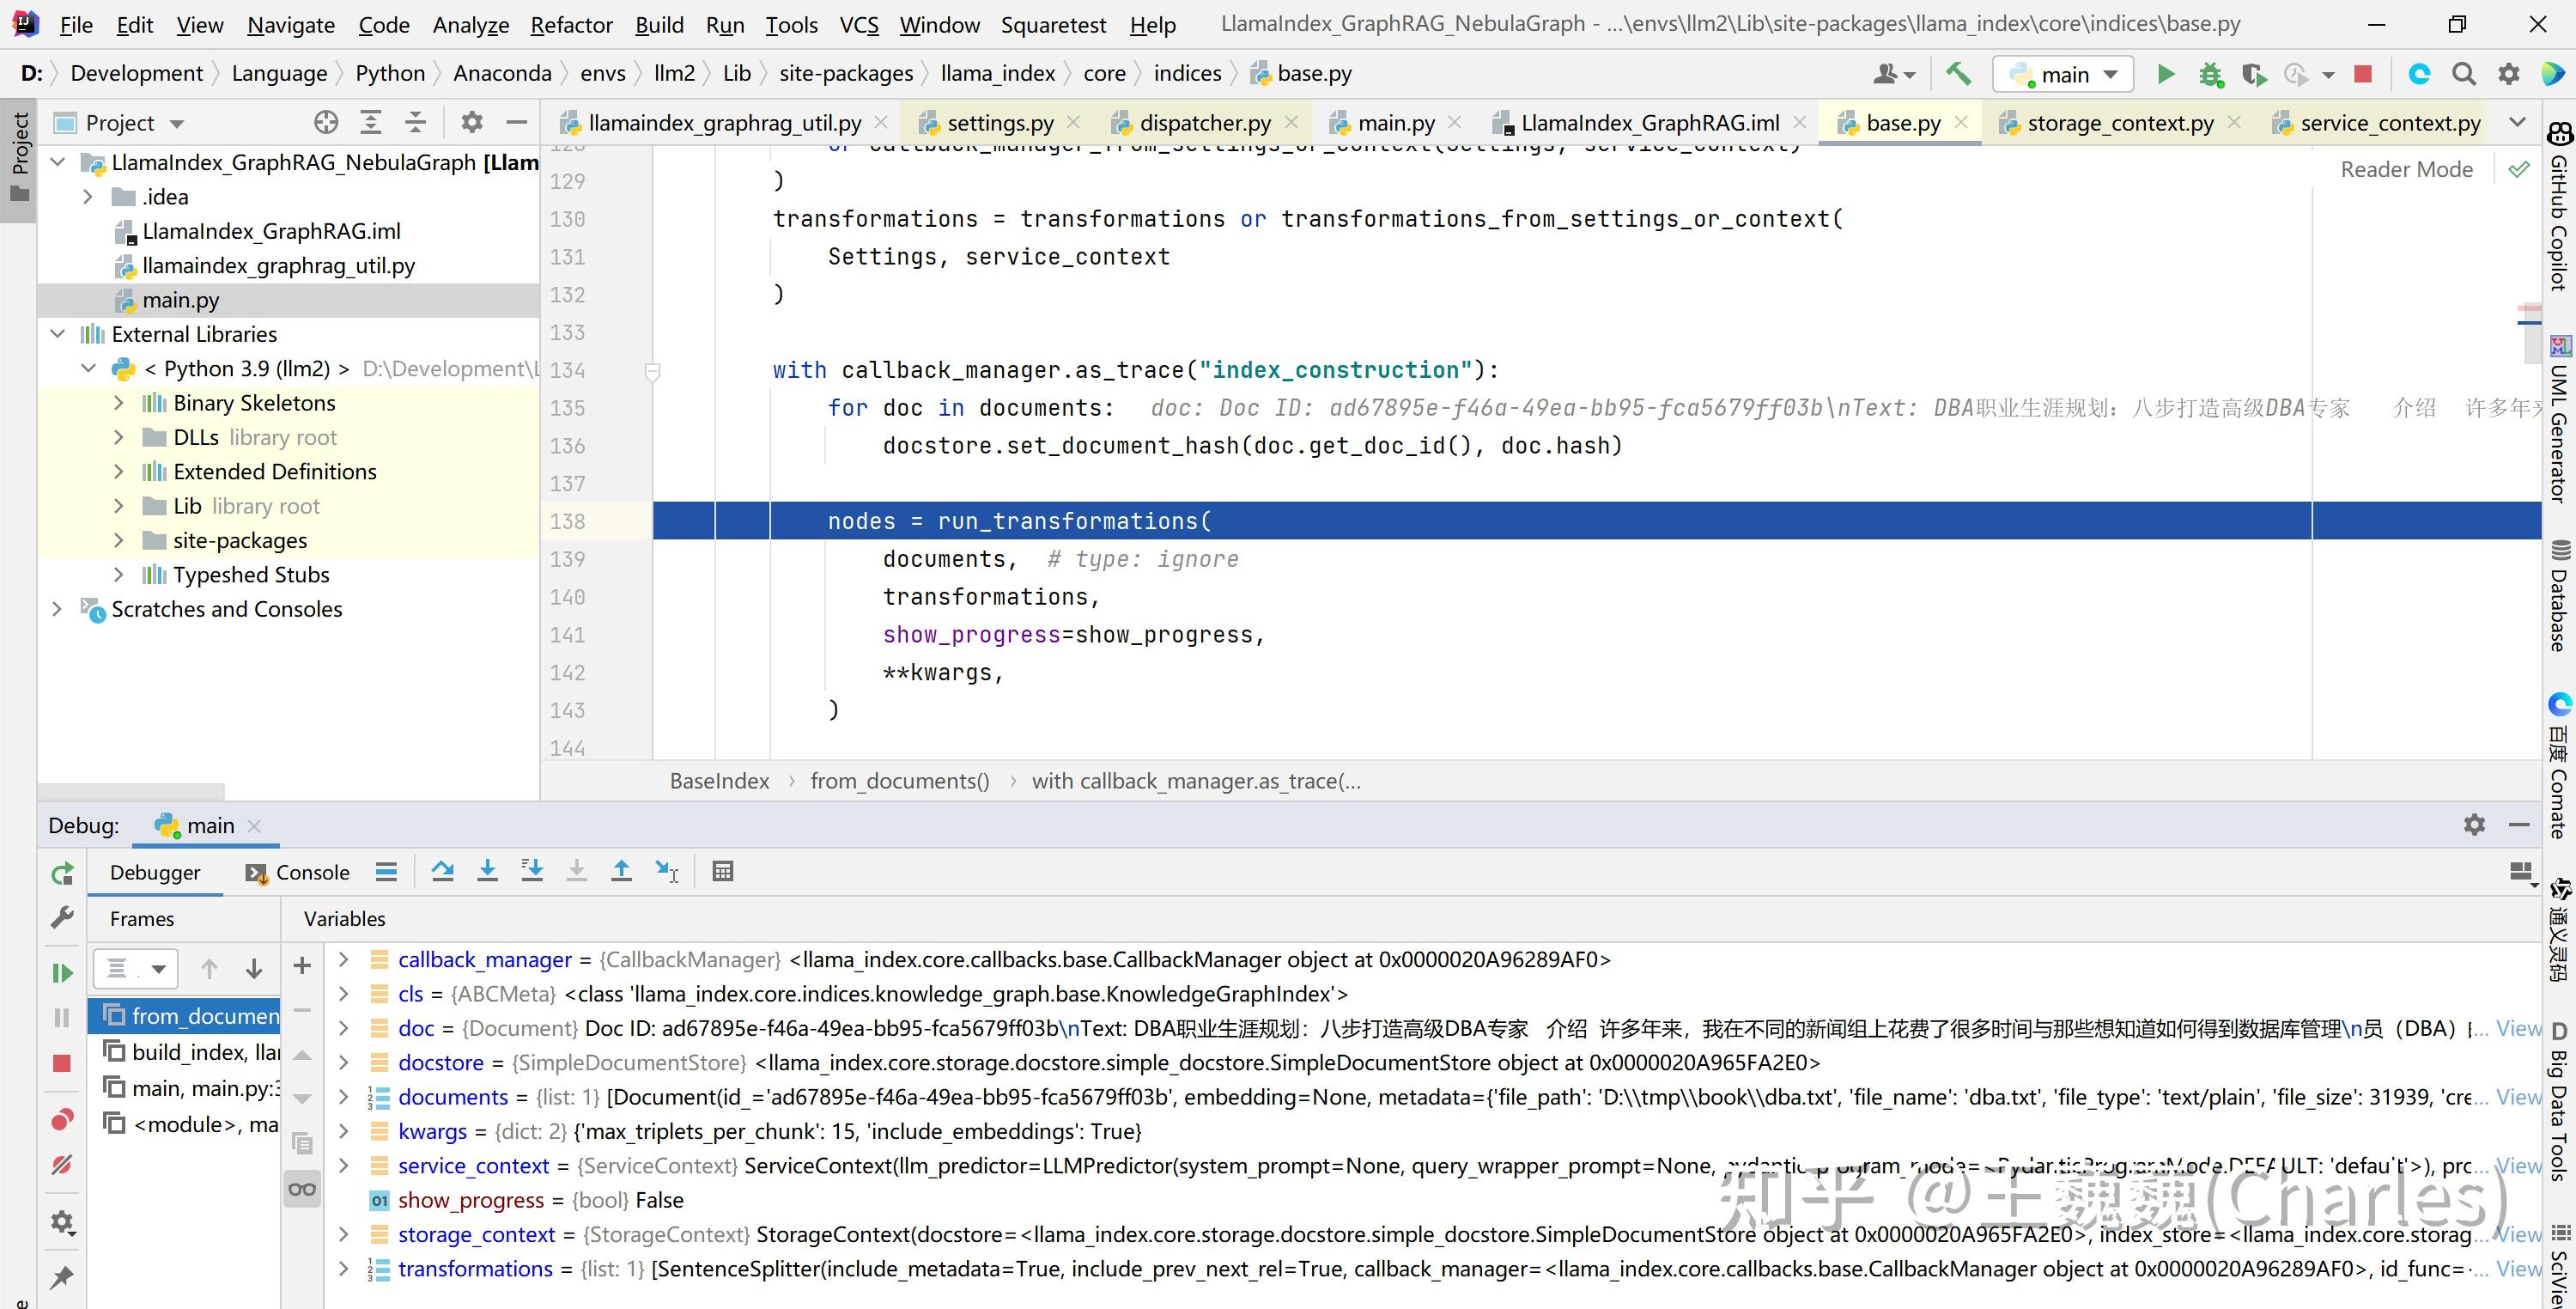
Task: Expand the transformations variable node
Action: pyautogui.click(x=344, y=1268)
